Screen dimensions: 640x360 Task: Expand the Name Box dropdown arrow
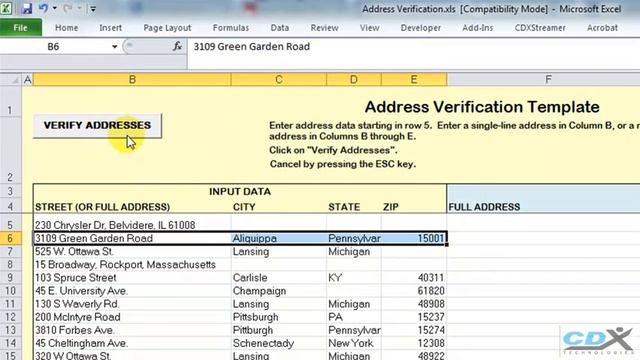tap(115, 47)
